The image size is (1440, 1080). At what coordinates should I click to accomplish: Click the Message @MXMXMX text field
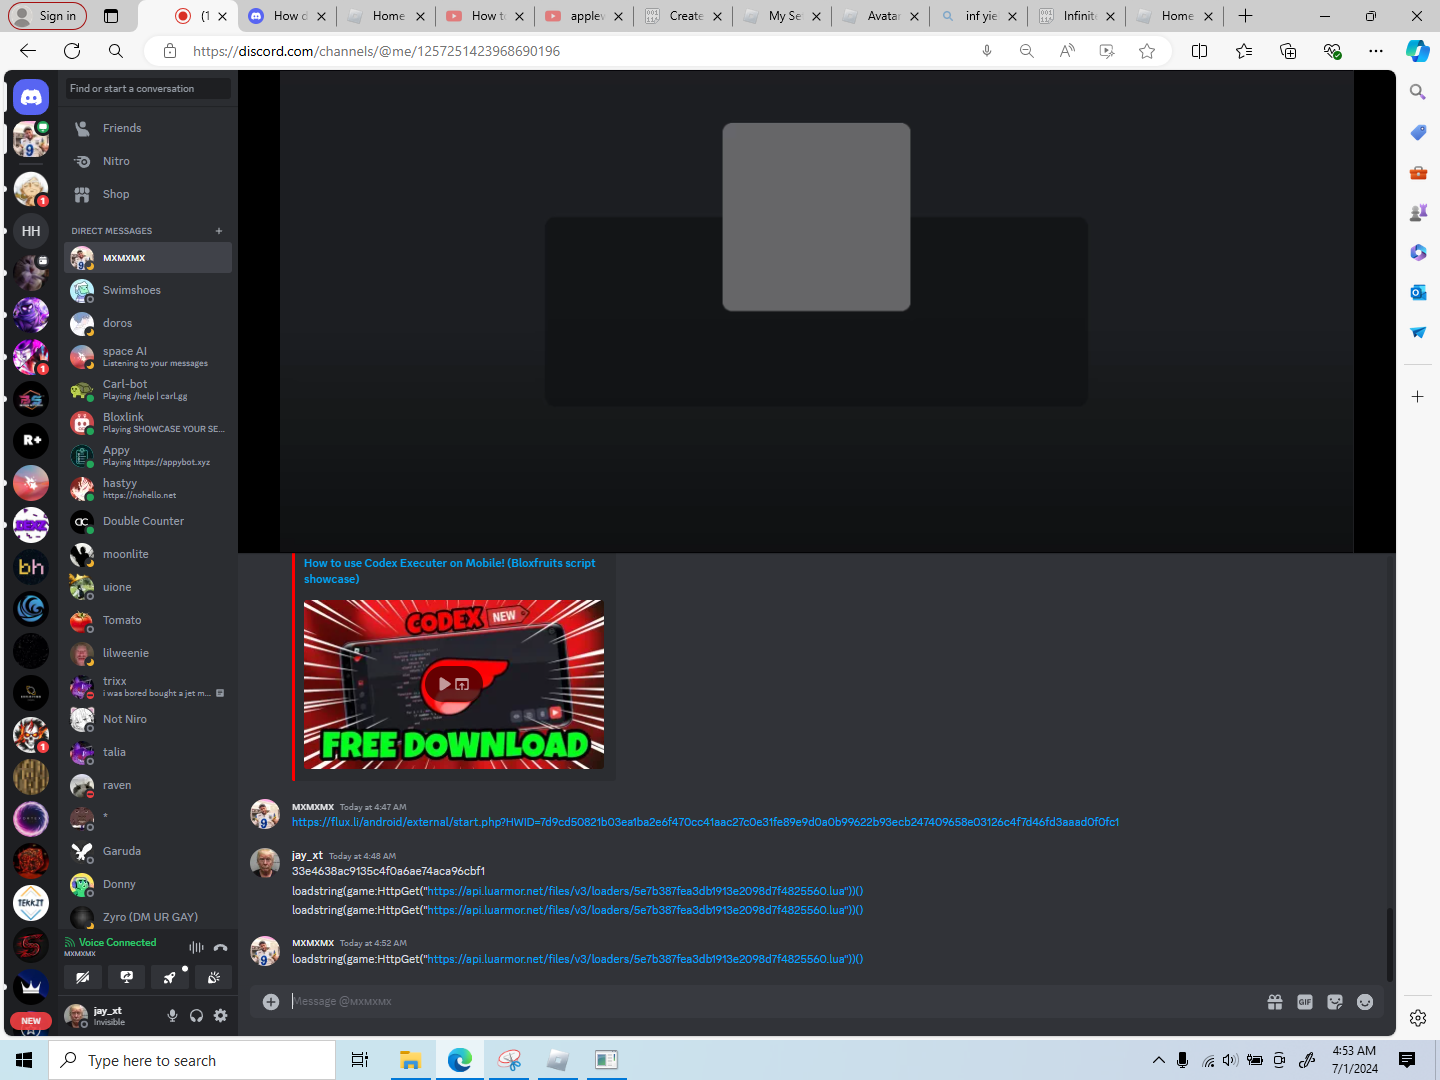point(770,1002)
